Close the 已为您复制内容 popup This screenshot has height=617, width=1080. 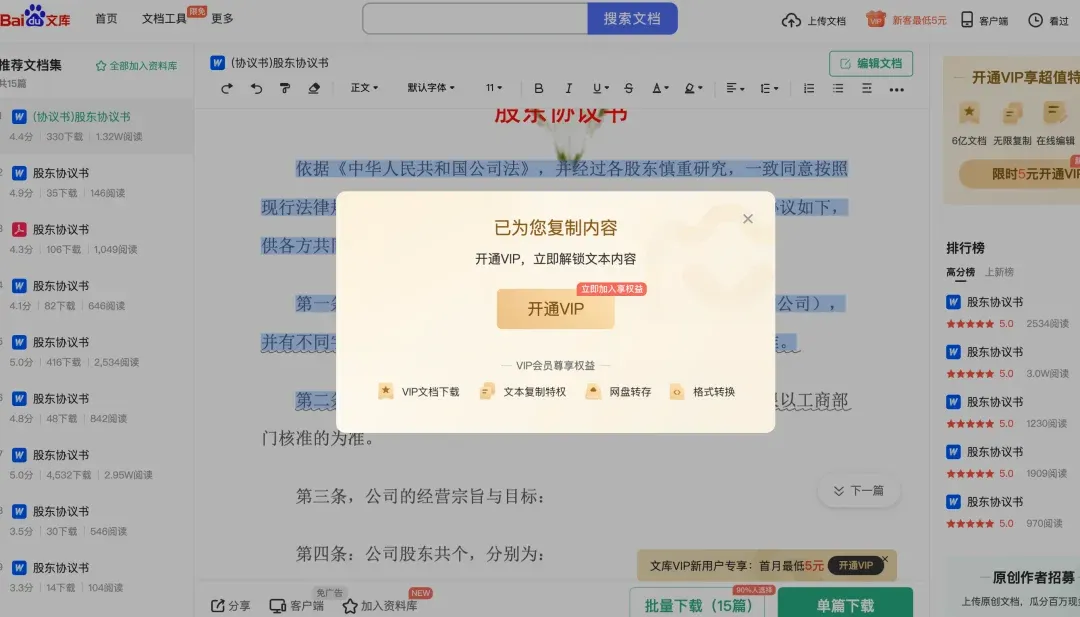[748, 219]
